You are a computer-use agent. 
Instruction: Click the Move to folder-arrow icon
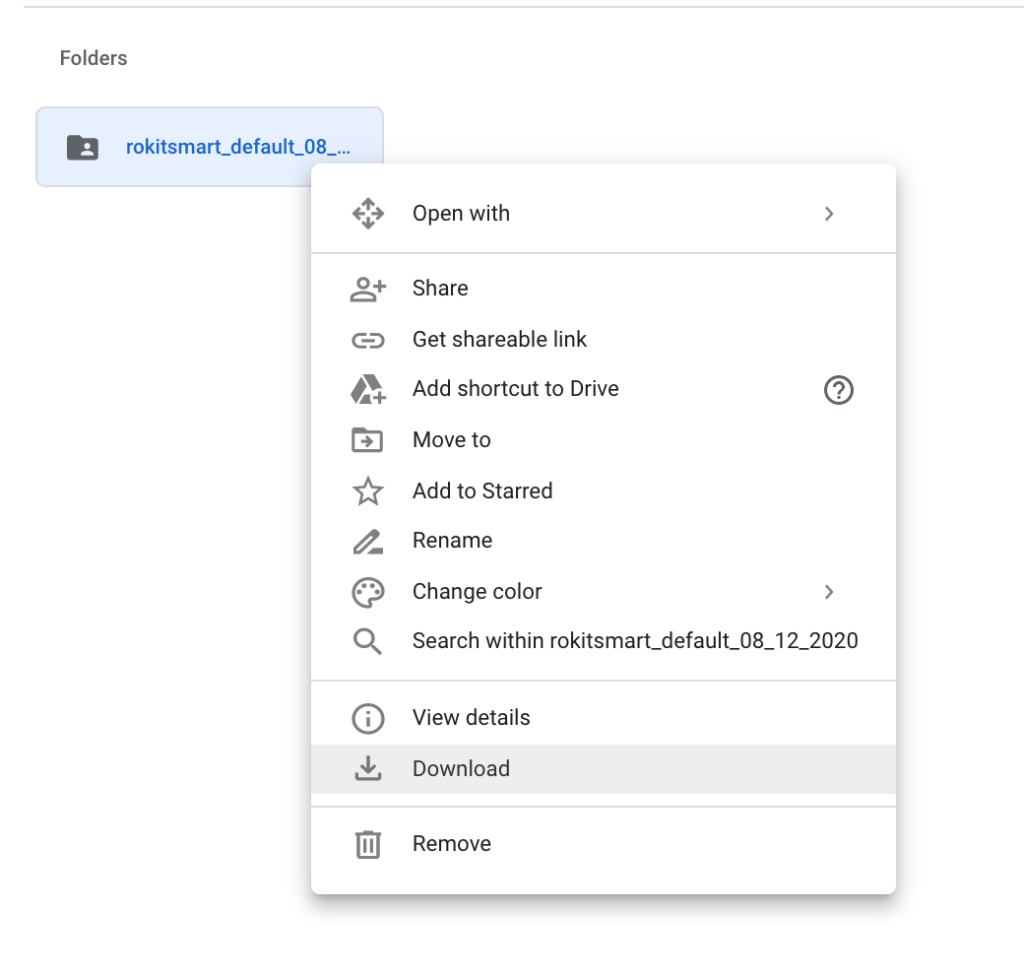click(368, 440)
